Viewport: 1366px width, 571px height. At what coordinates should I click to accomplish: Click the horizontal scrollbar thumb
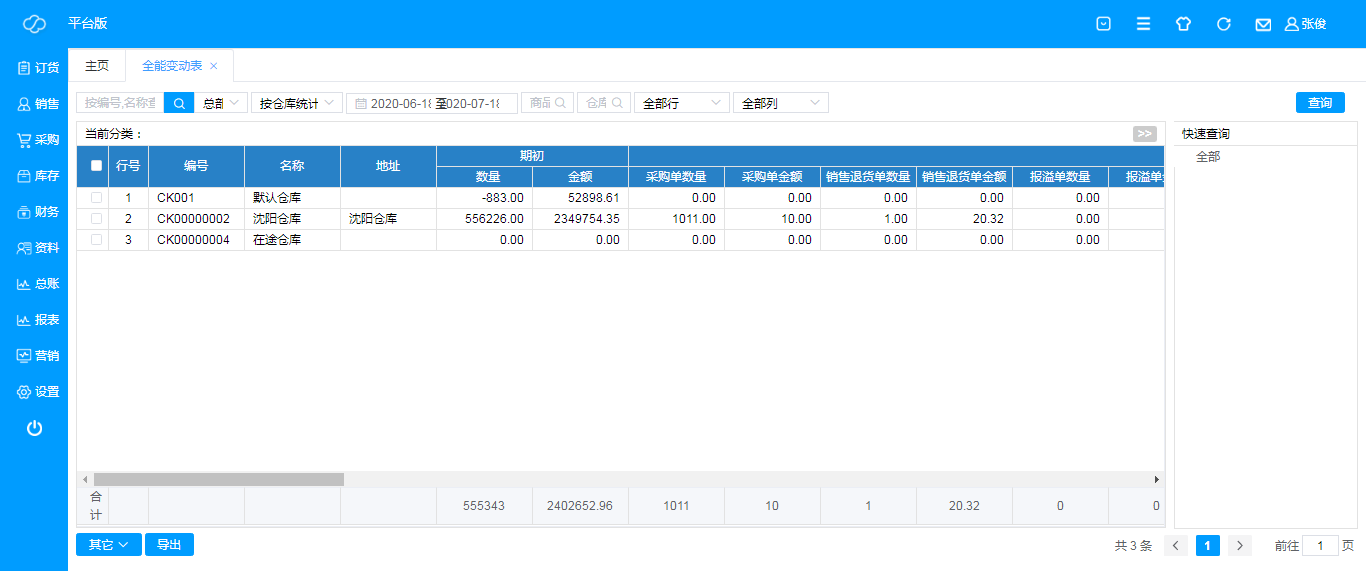(219, 480)
